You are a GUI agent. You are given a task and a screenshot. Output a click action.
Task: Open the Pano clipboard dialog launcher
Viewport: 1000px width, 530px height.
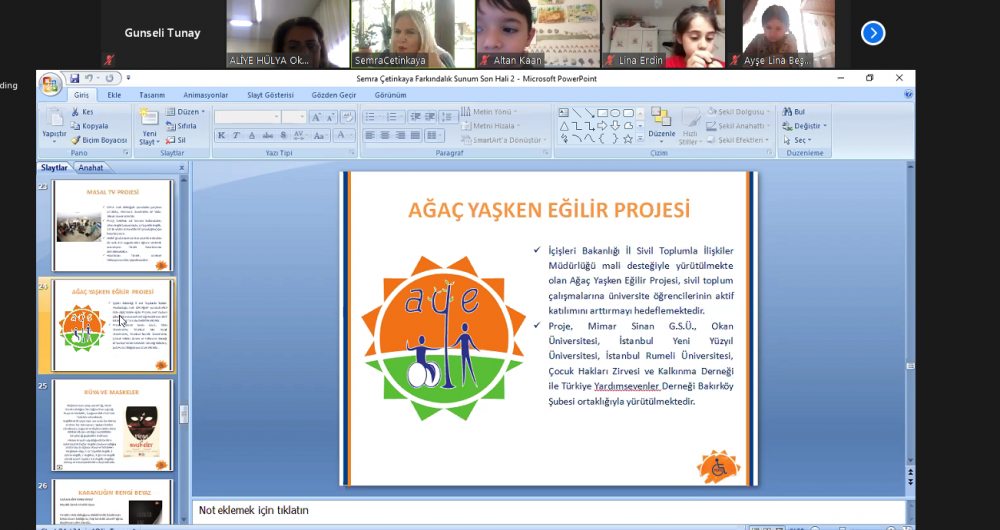point(126,153)
